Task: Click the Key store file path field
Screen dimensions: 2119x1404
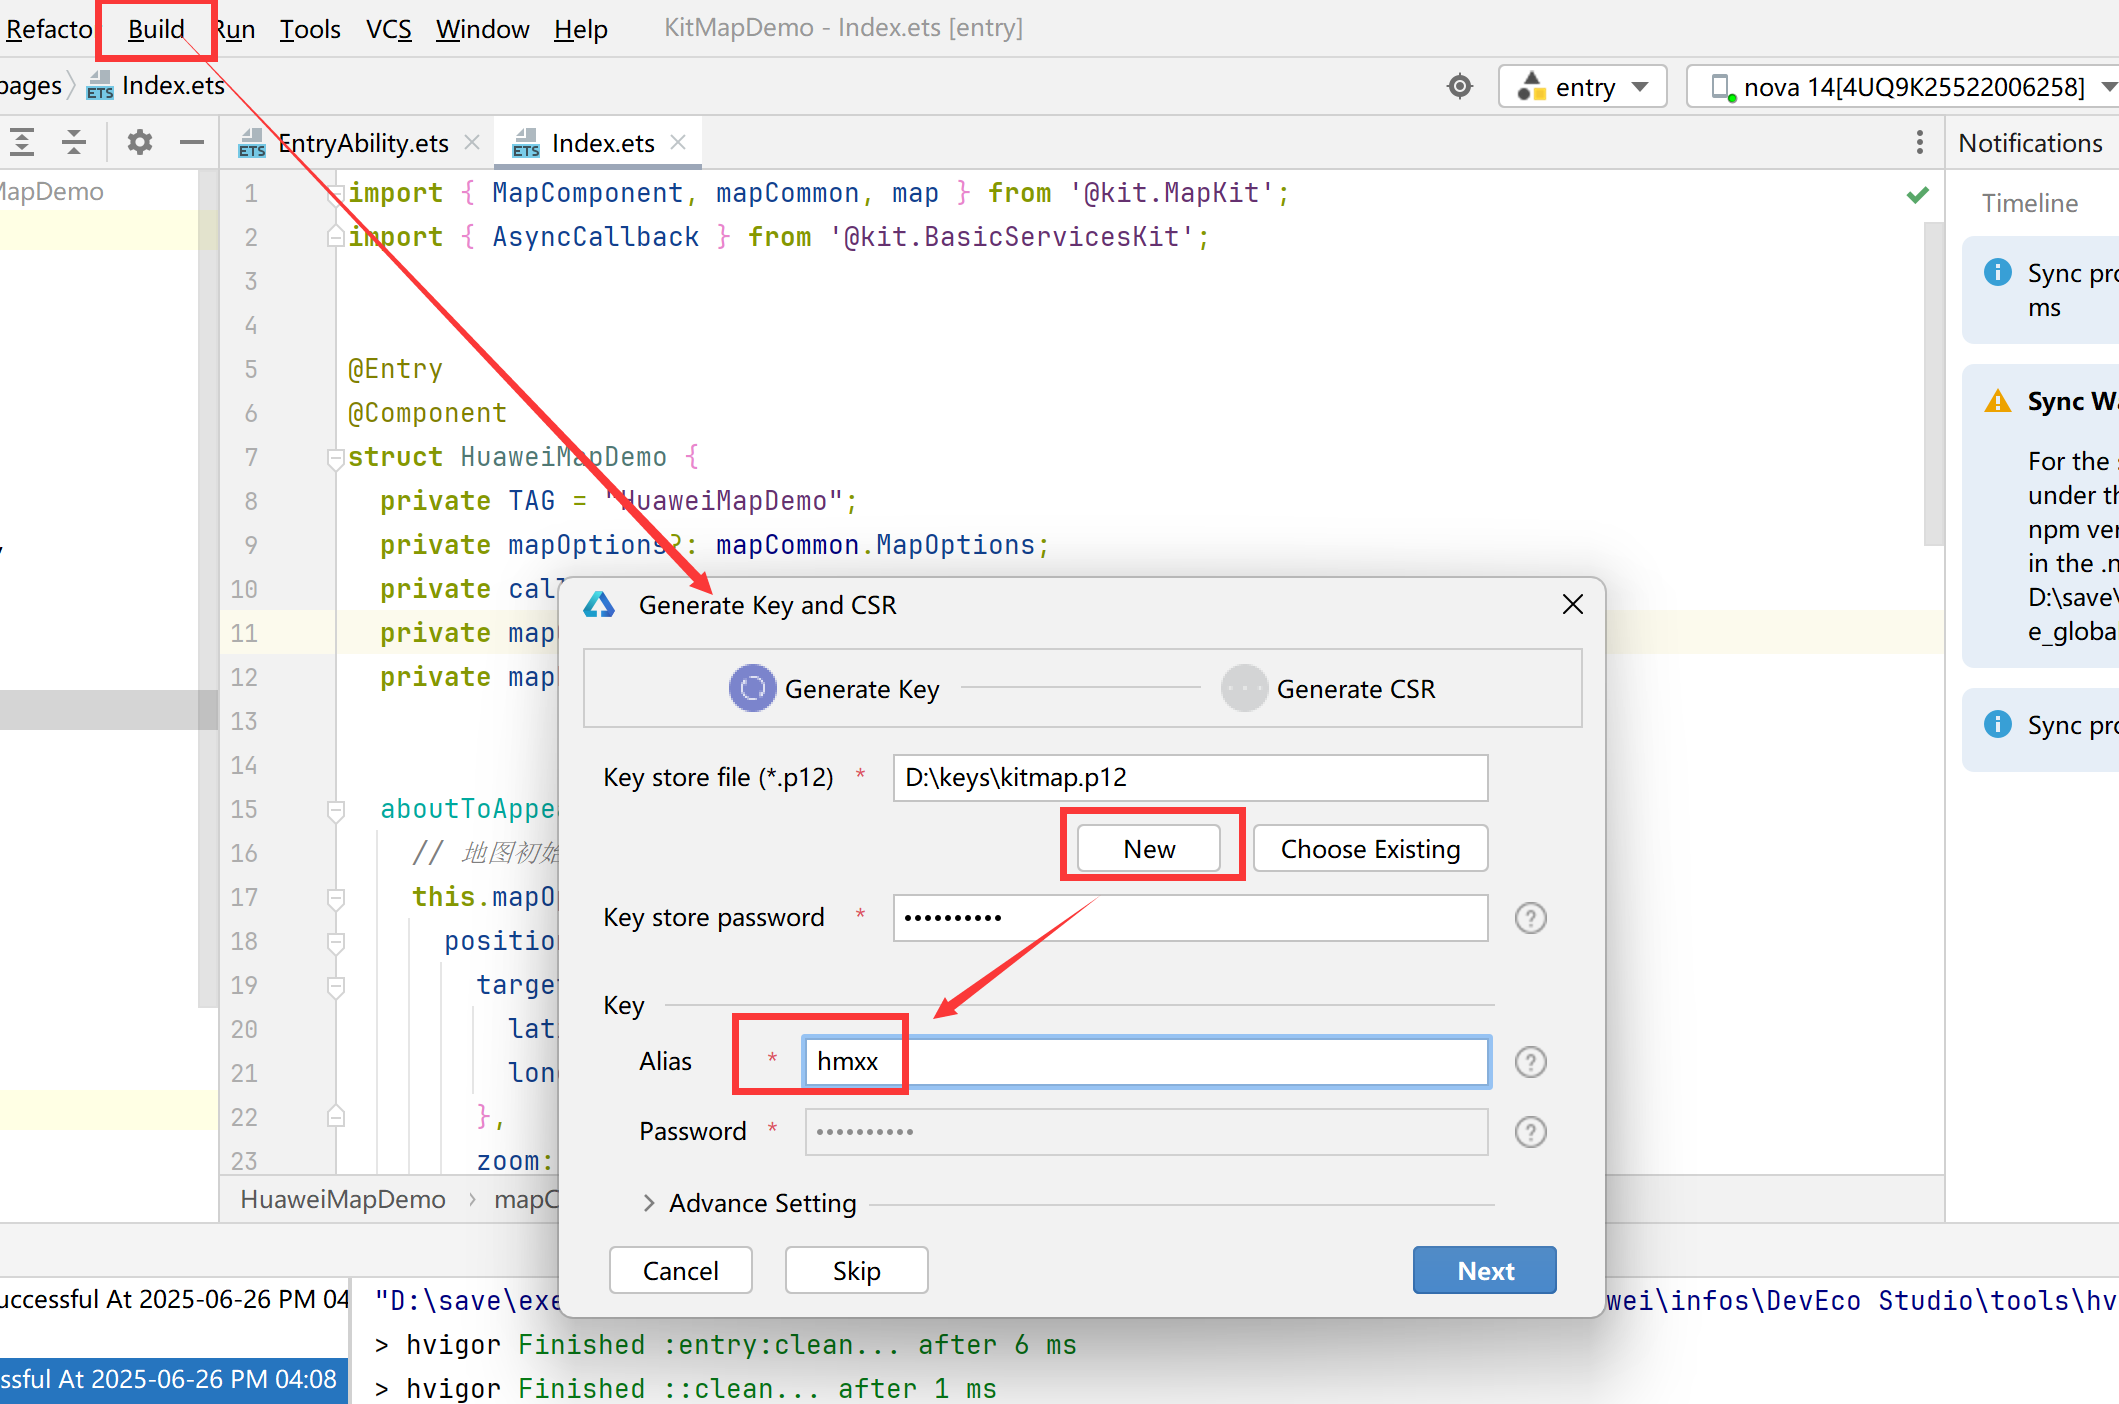Action: point(1190,778)
